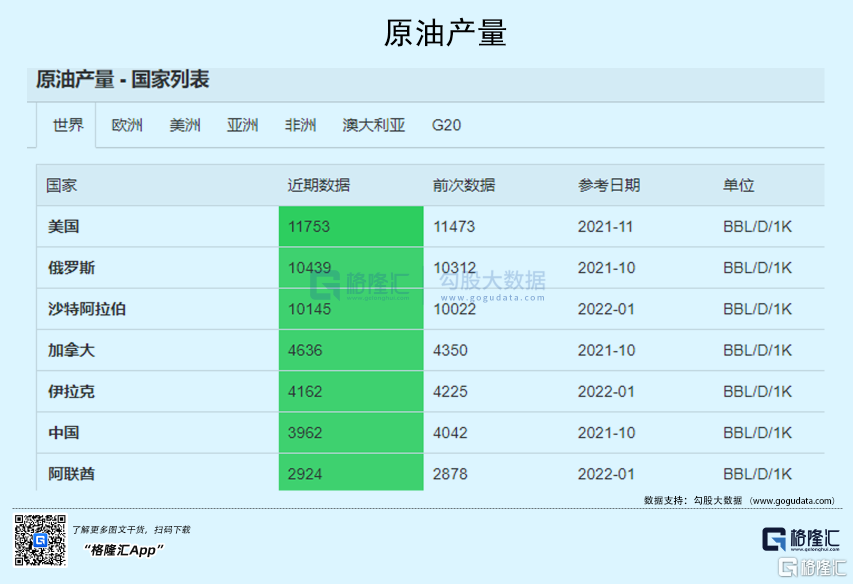Click the 格隆汇App download text

tap(124, 550)
